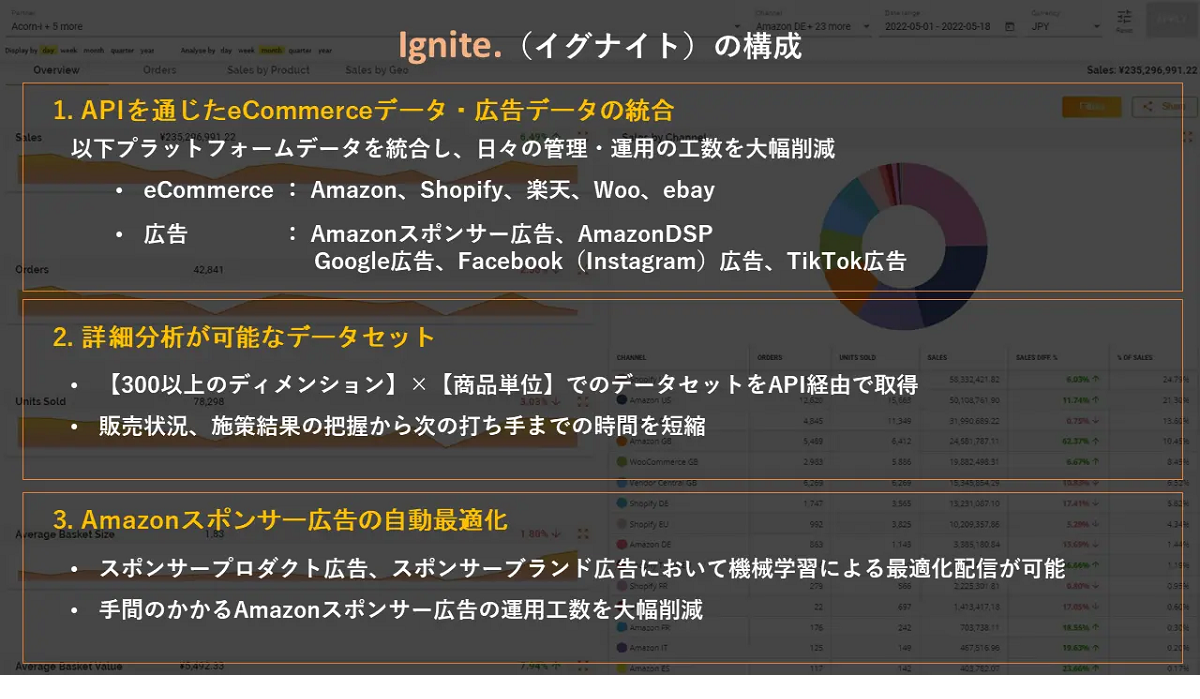Select the Shopify DE channel row
Screen dimensions: 1200x699
click(903, 503)
